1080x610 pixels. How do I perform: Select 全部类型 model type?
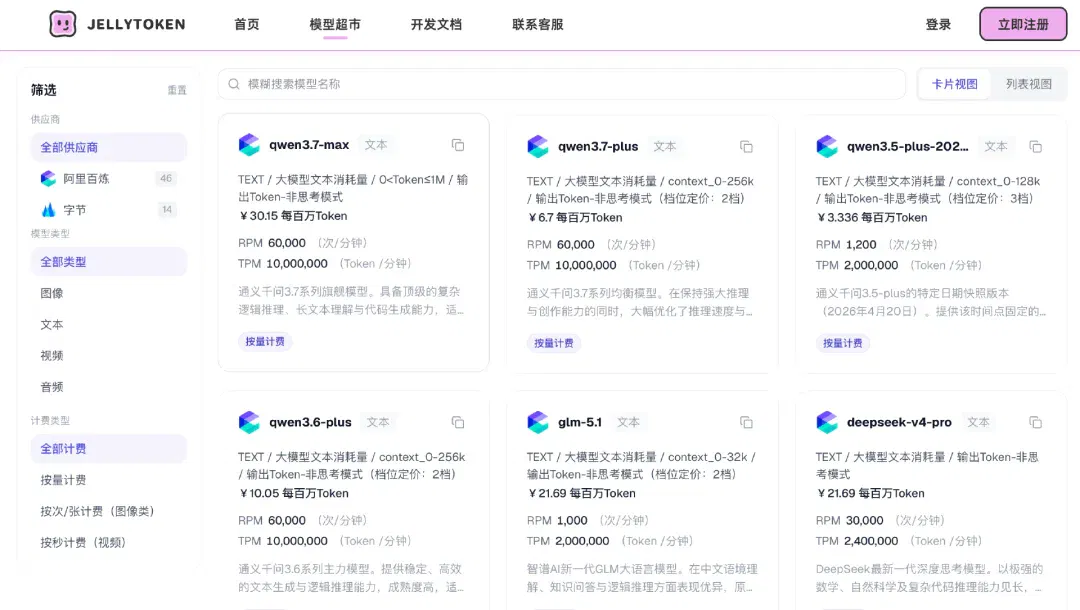click(x=109, y=262)
